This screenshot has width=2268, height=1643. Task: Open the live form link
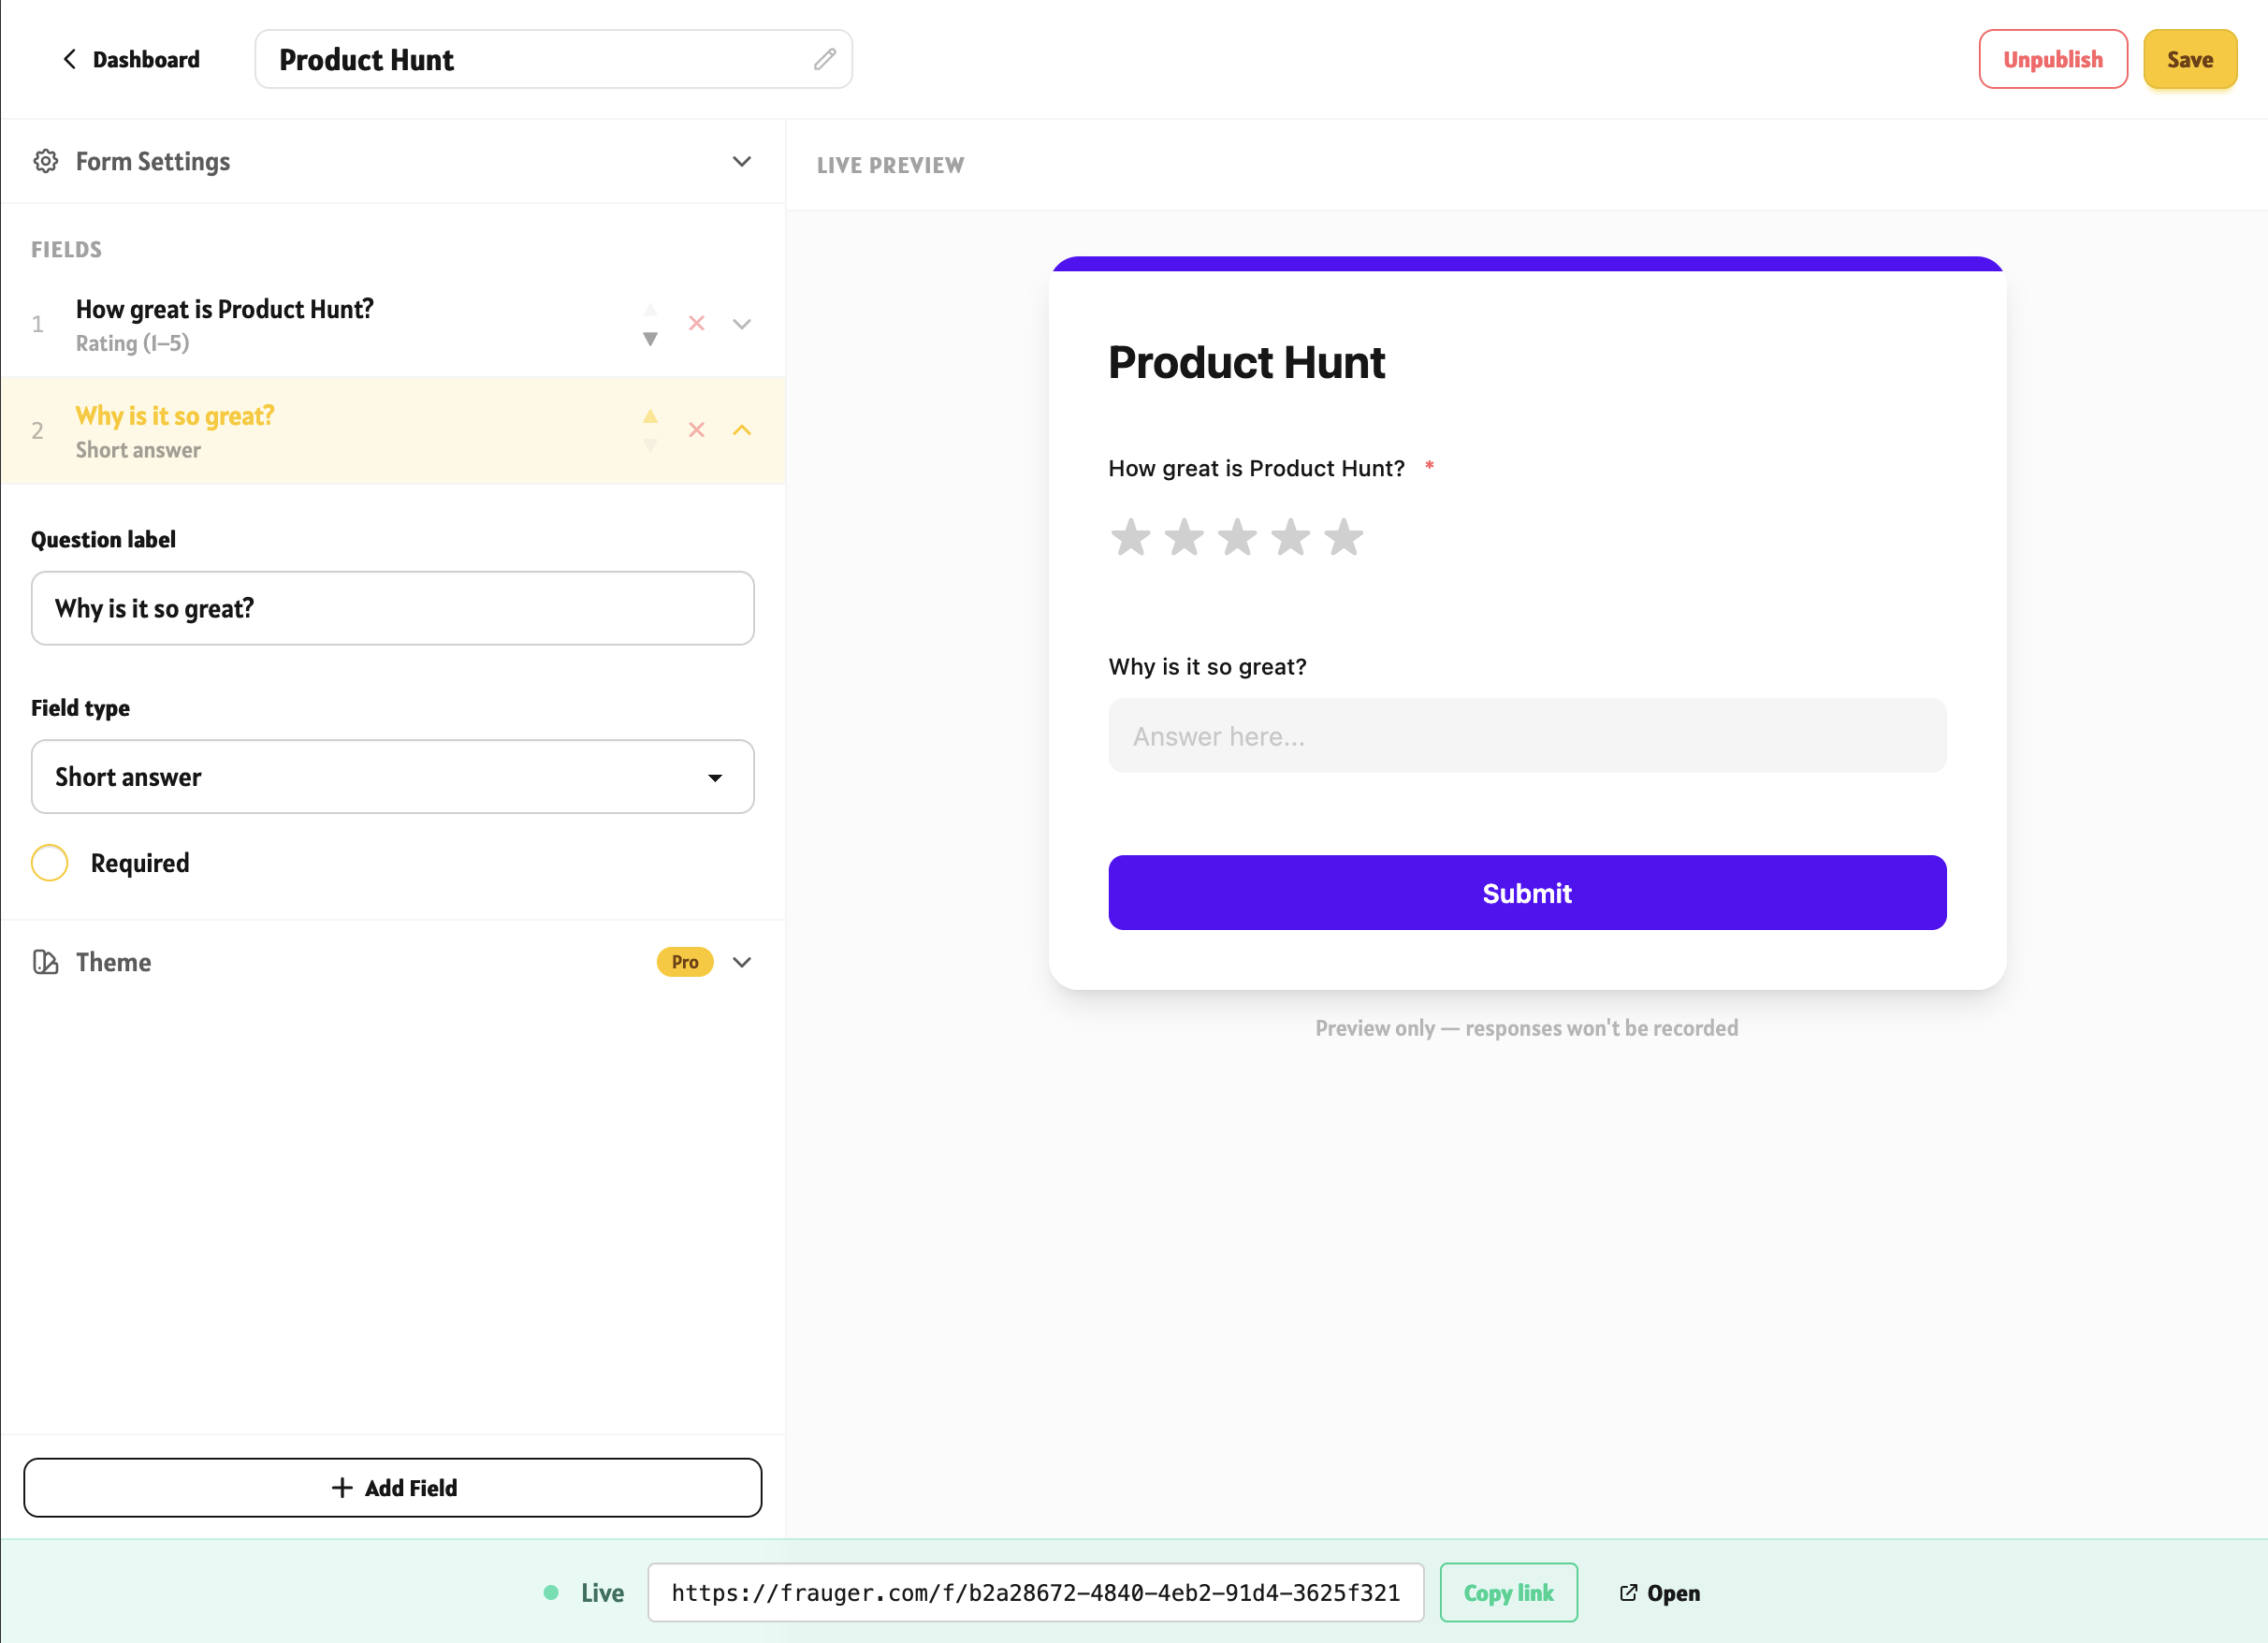point(1660,1592)
